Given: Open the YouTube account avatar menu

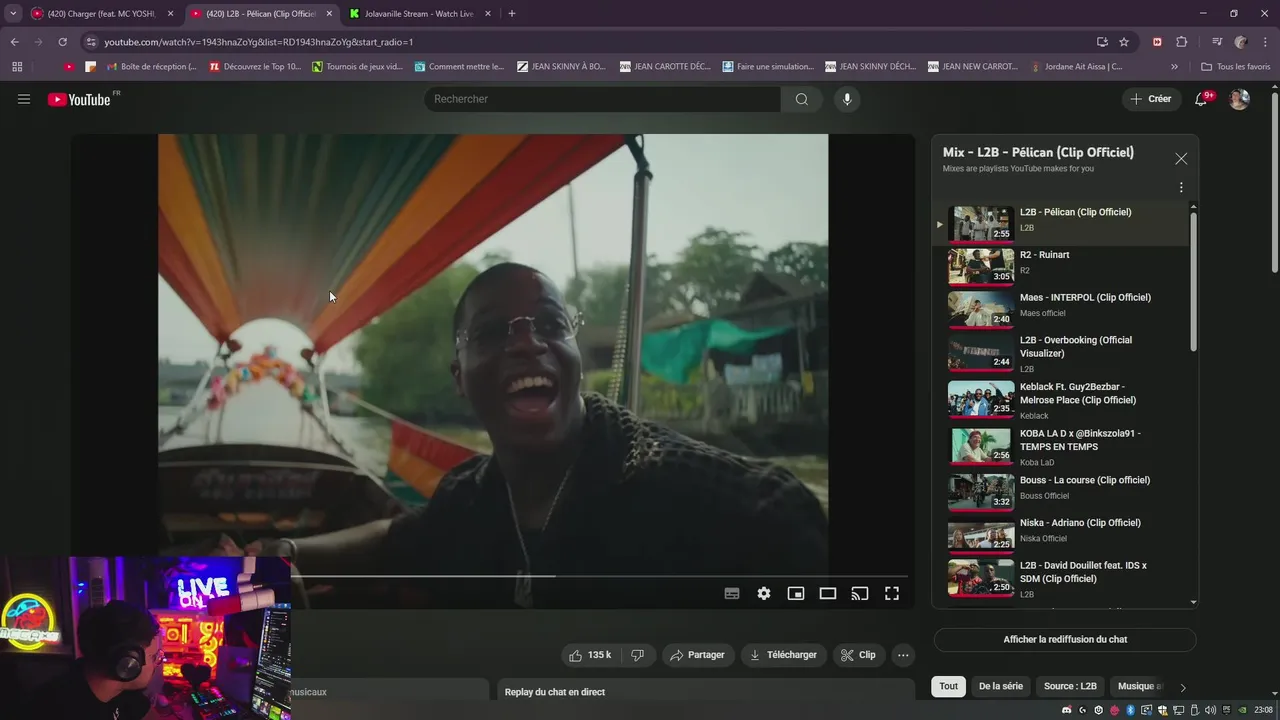Looking at the screenshot, I should point(1239,99).
